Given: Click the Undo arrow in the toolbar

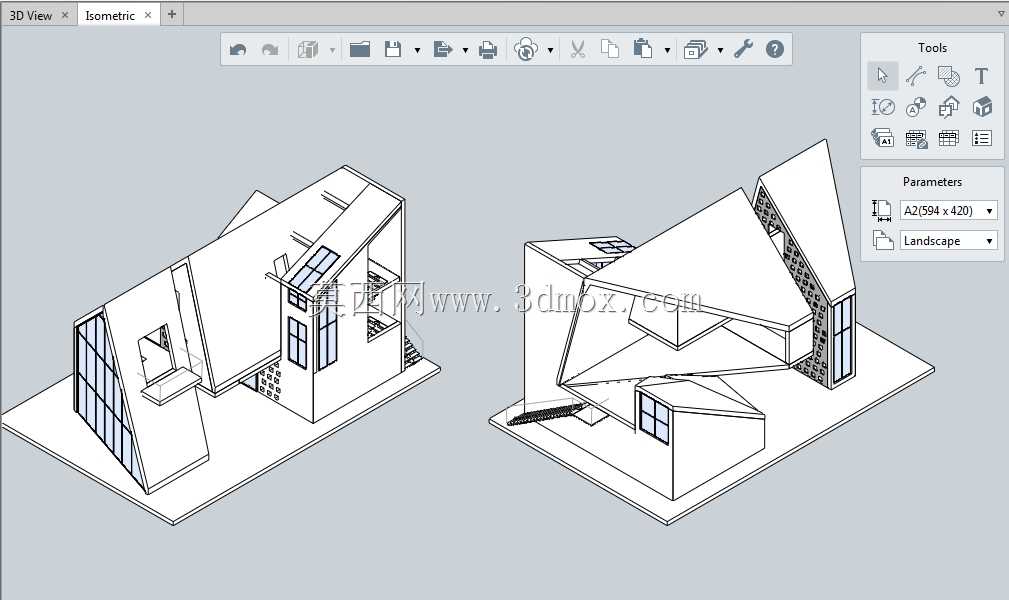Looking at the screenshot, I should pos(238,50).
